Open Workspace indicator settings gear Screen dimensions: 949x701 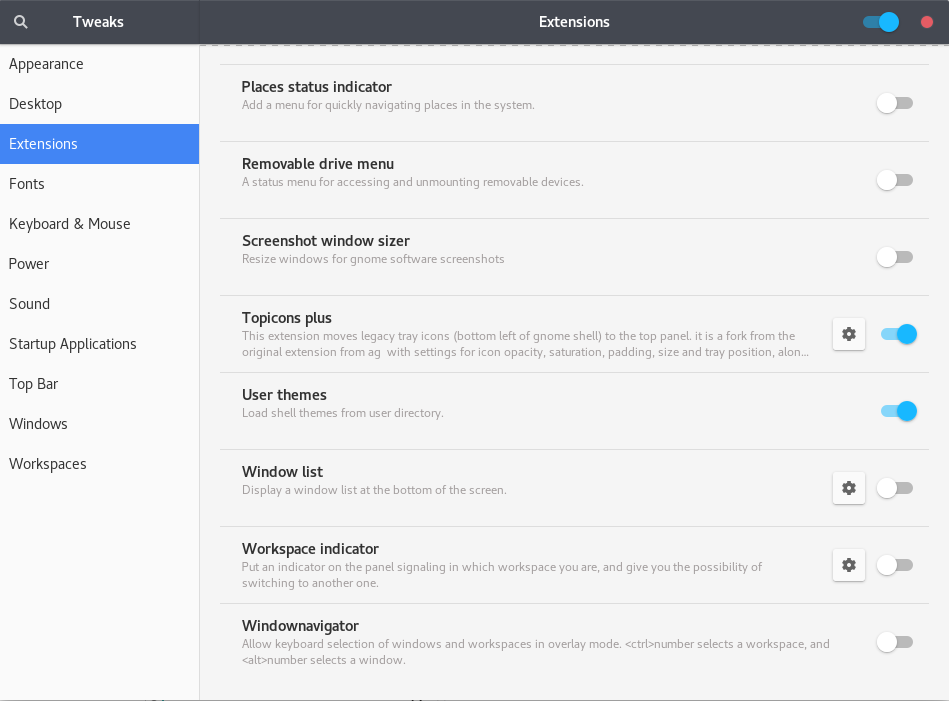point(849,565)
